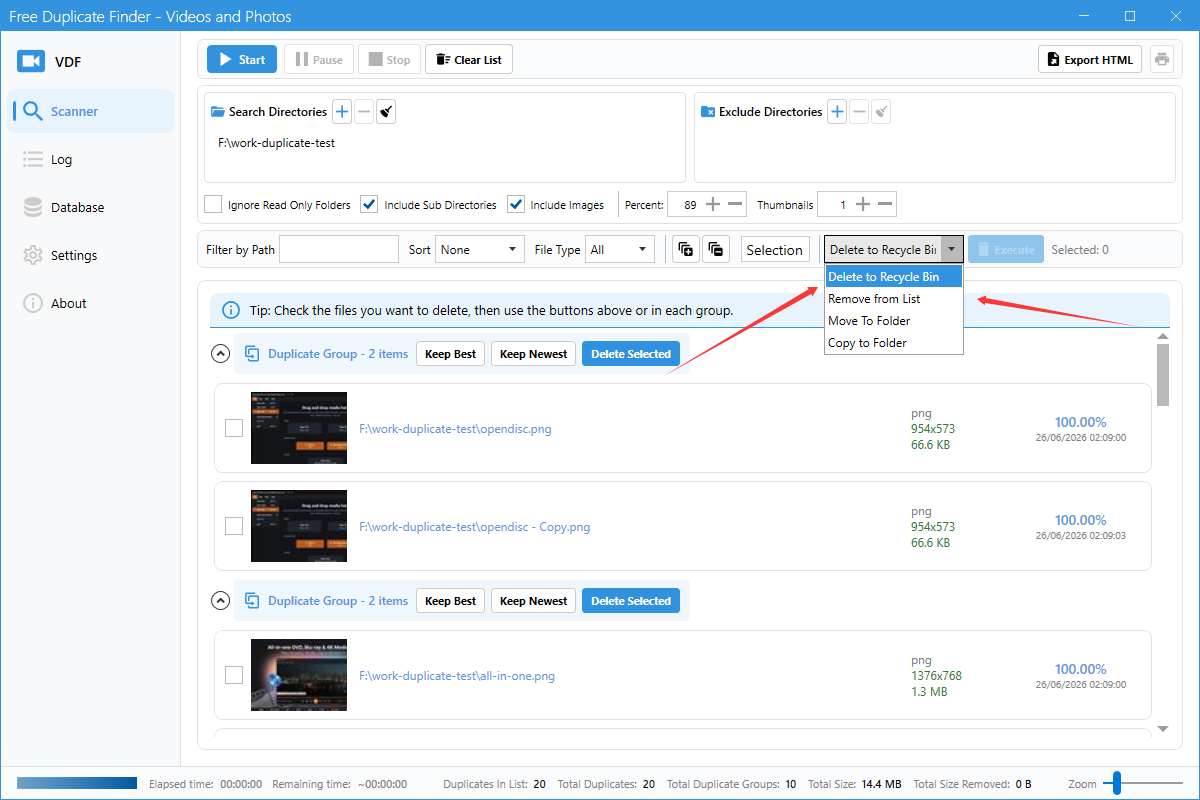Viewport: 1200px width, 800px height.
Task: Click the info icon in the tip banner
Action: 232,310
